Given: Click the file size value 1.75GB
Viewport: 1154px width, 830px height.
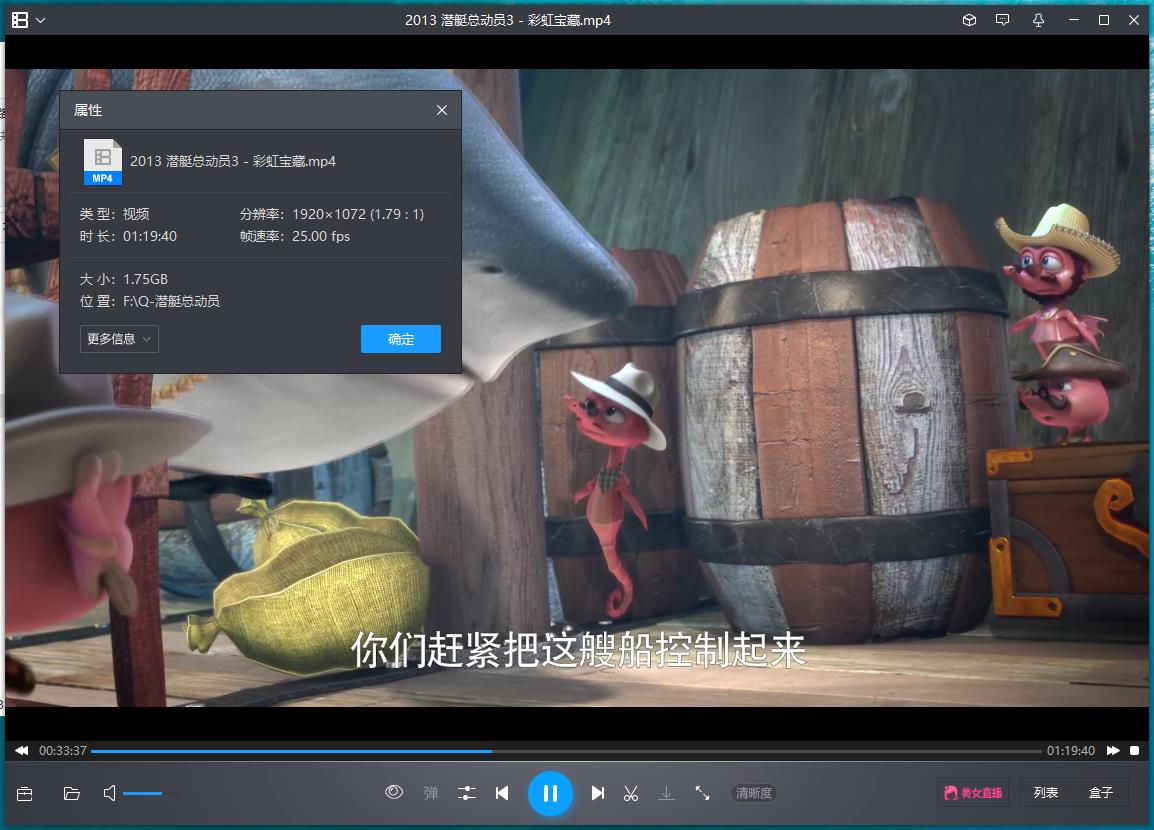Looking at the screenshot, I should pos(146,279).
